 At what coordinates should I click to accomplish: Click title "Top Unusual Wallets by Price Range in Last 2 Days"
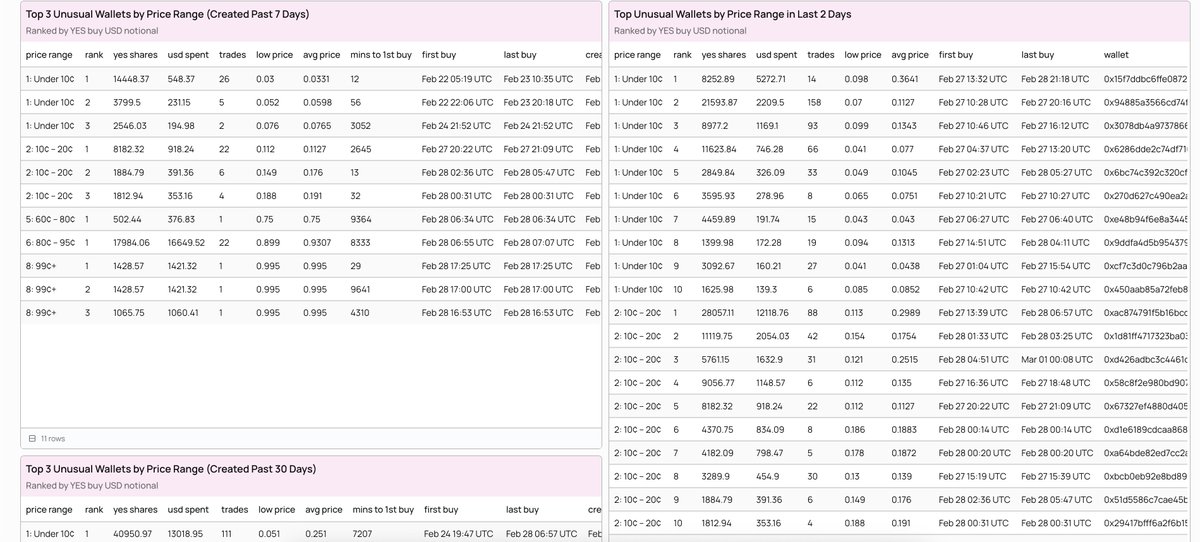click(732, 14)
